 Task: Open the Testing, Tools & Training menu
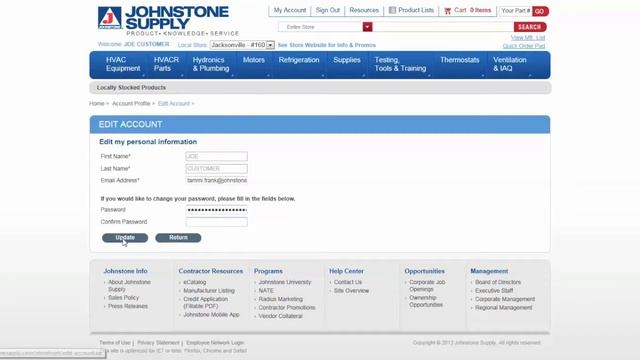(x=400, y=64)
